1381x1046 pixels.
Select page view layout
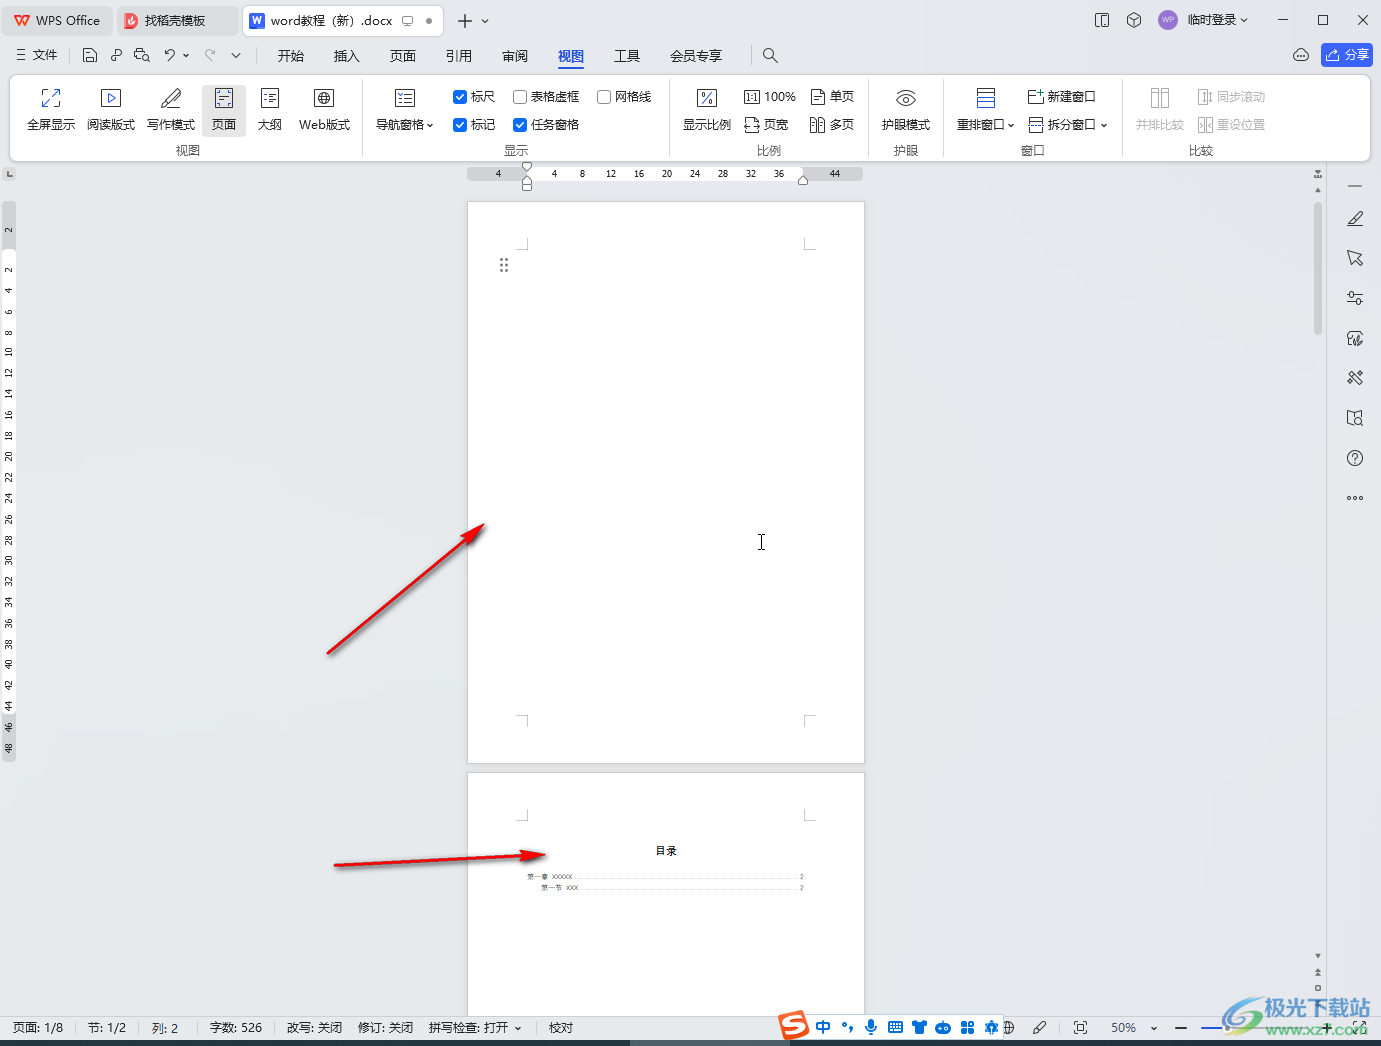[224, 110]
